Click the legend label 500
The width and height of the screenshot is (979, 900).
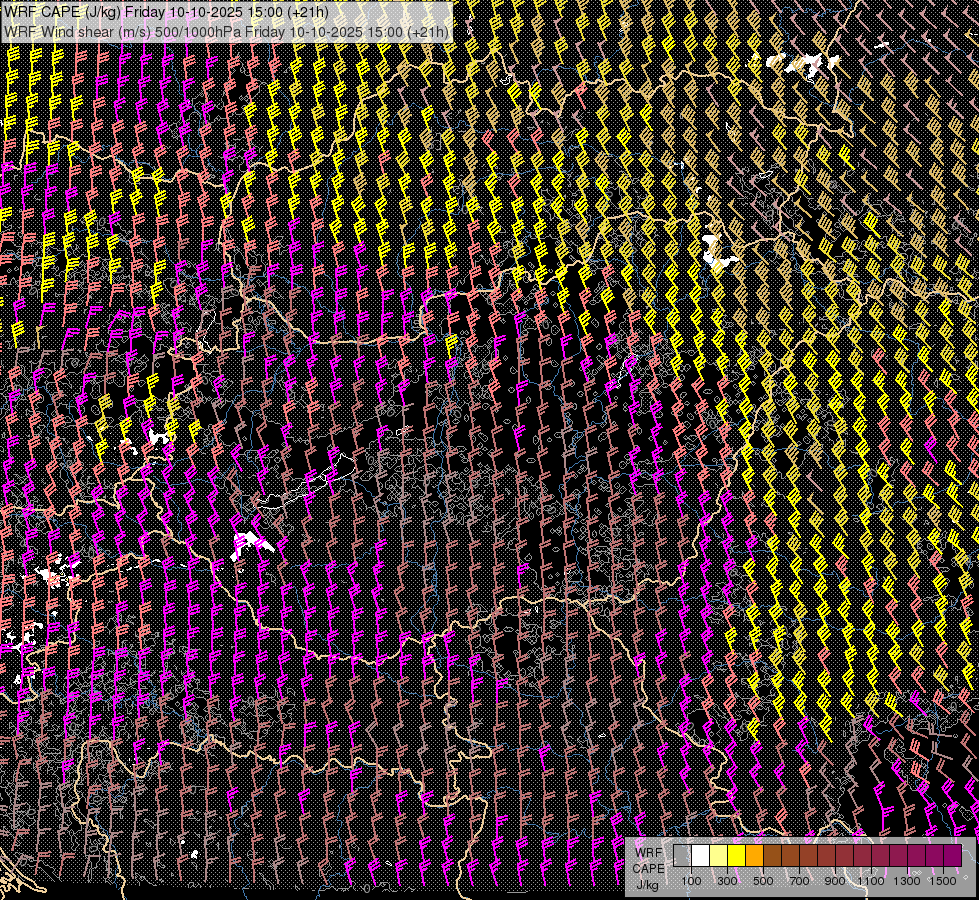coord(763,881)
